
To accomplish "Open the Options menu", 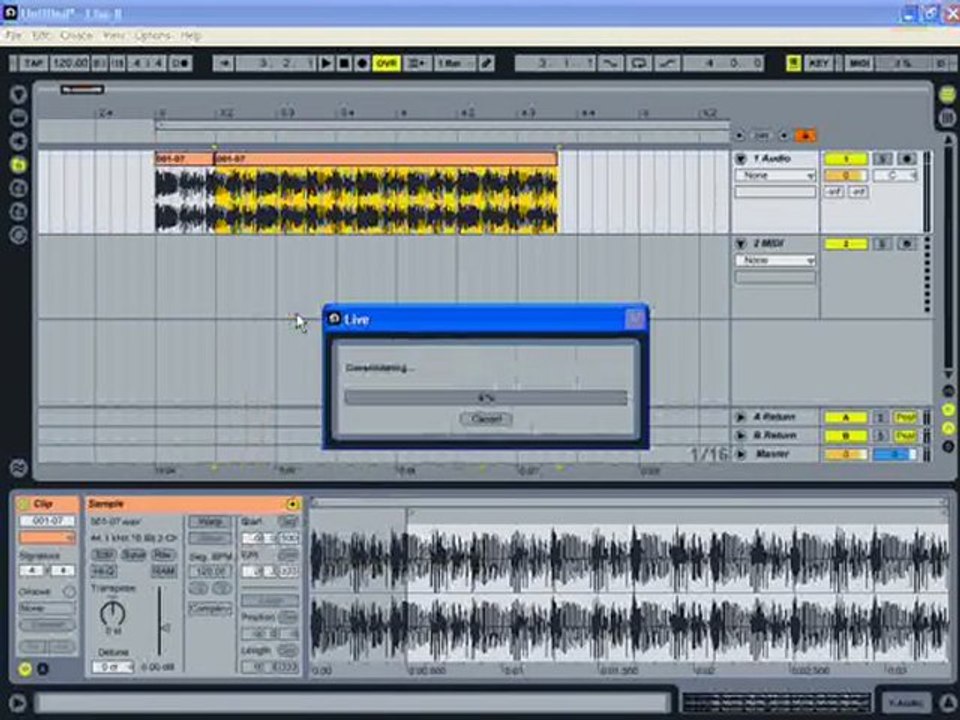I will (152, 36).
